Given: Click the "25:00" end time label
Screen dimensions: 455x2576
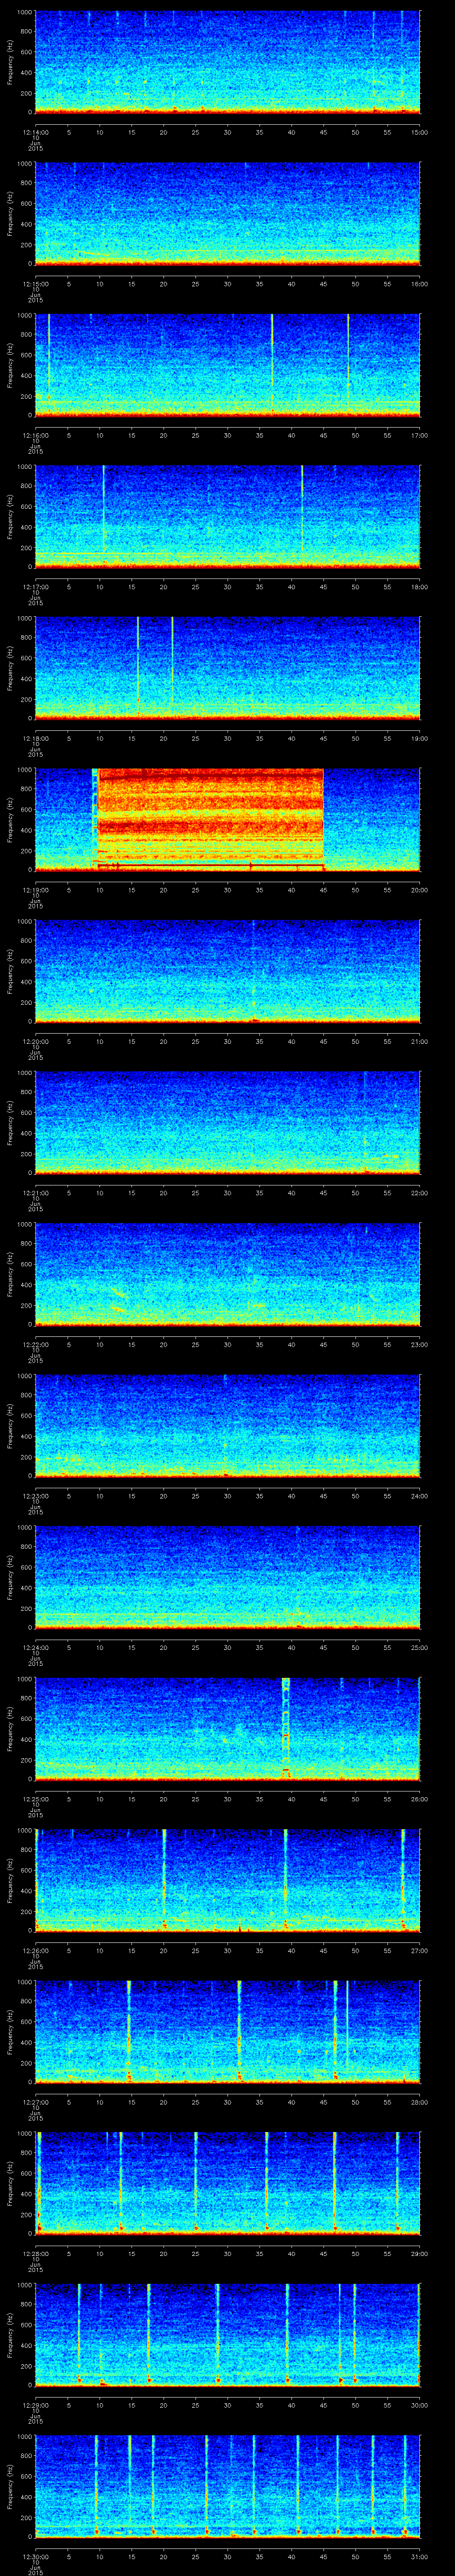Looking at the screenshot, I should click(x=420, y=1647).
